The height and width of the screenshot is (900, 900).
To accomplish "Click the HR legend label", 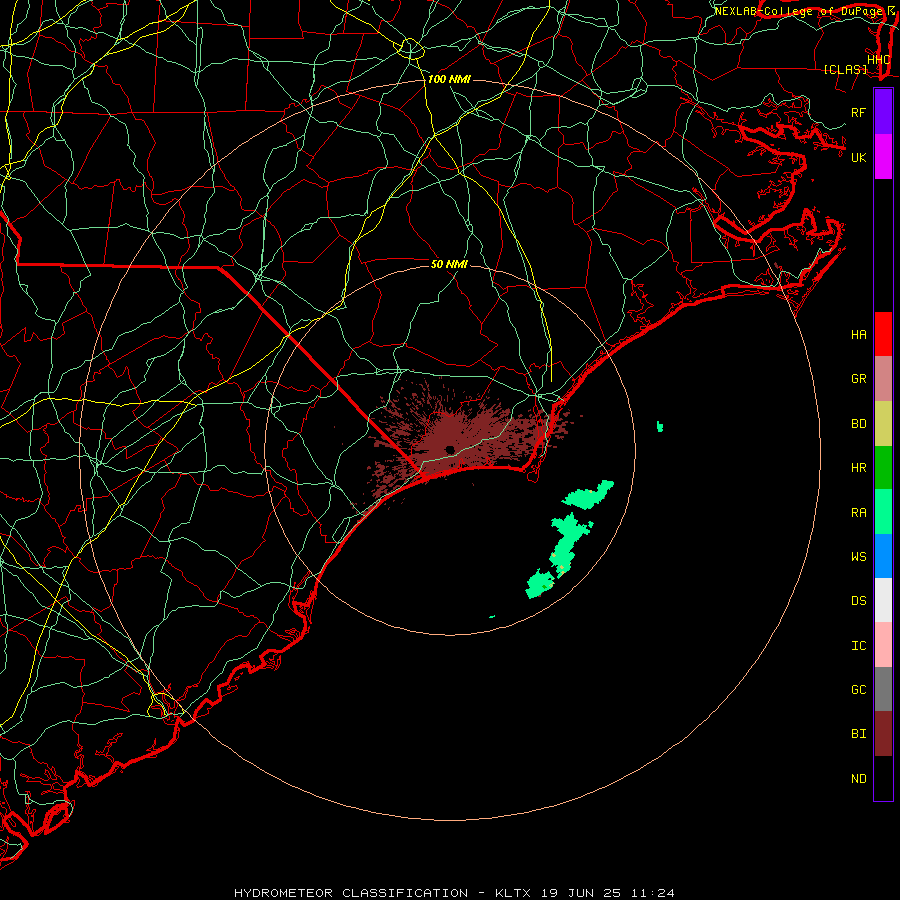I will click(858, 468).
